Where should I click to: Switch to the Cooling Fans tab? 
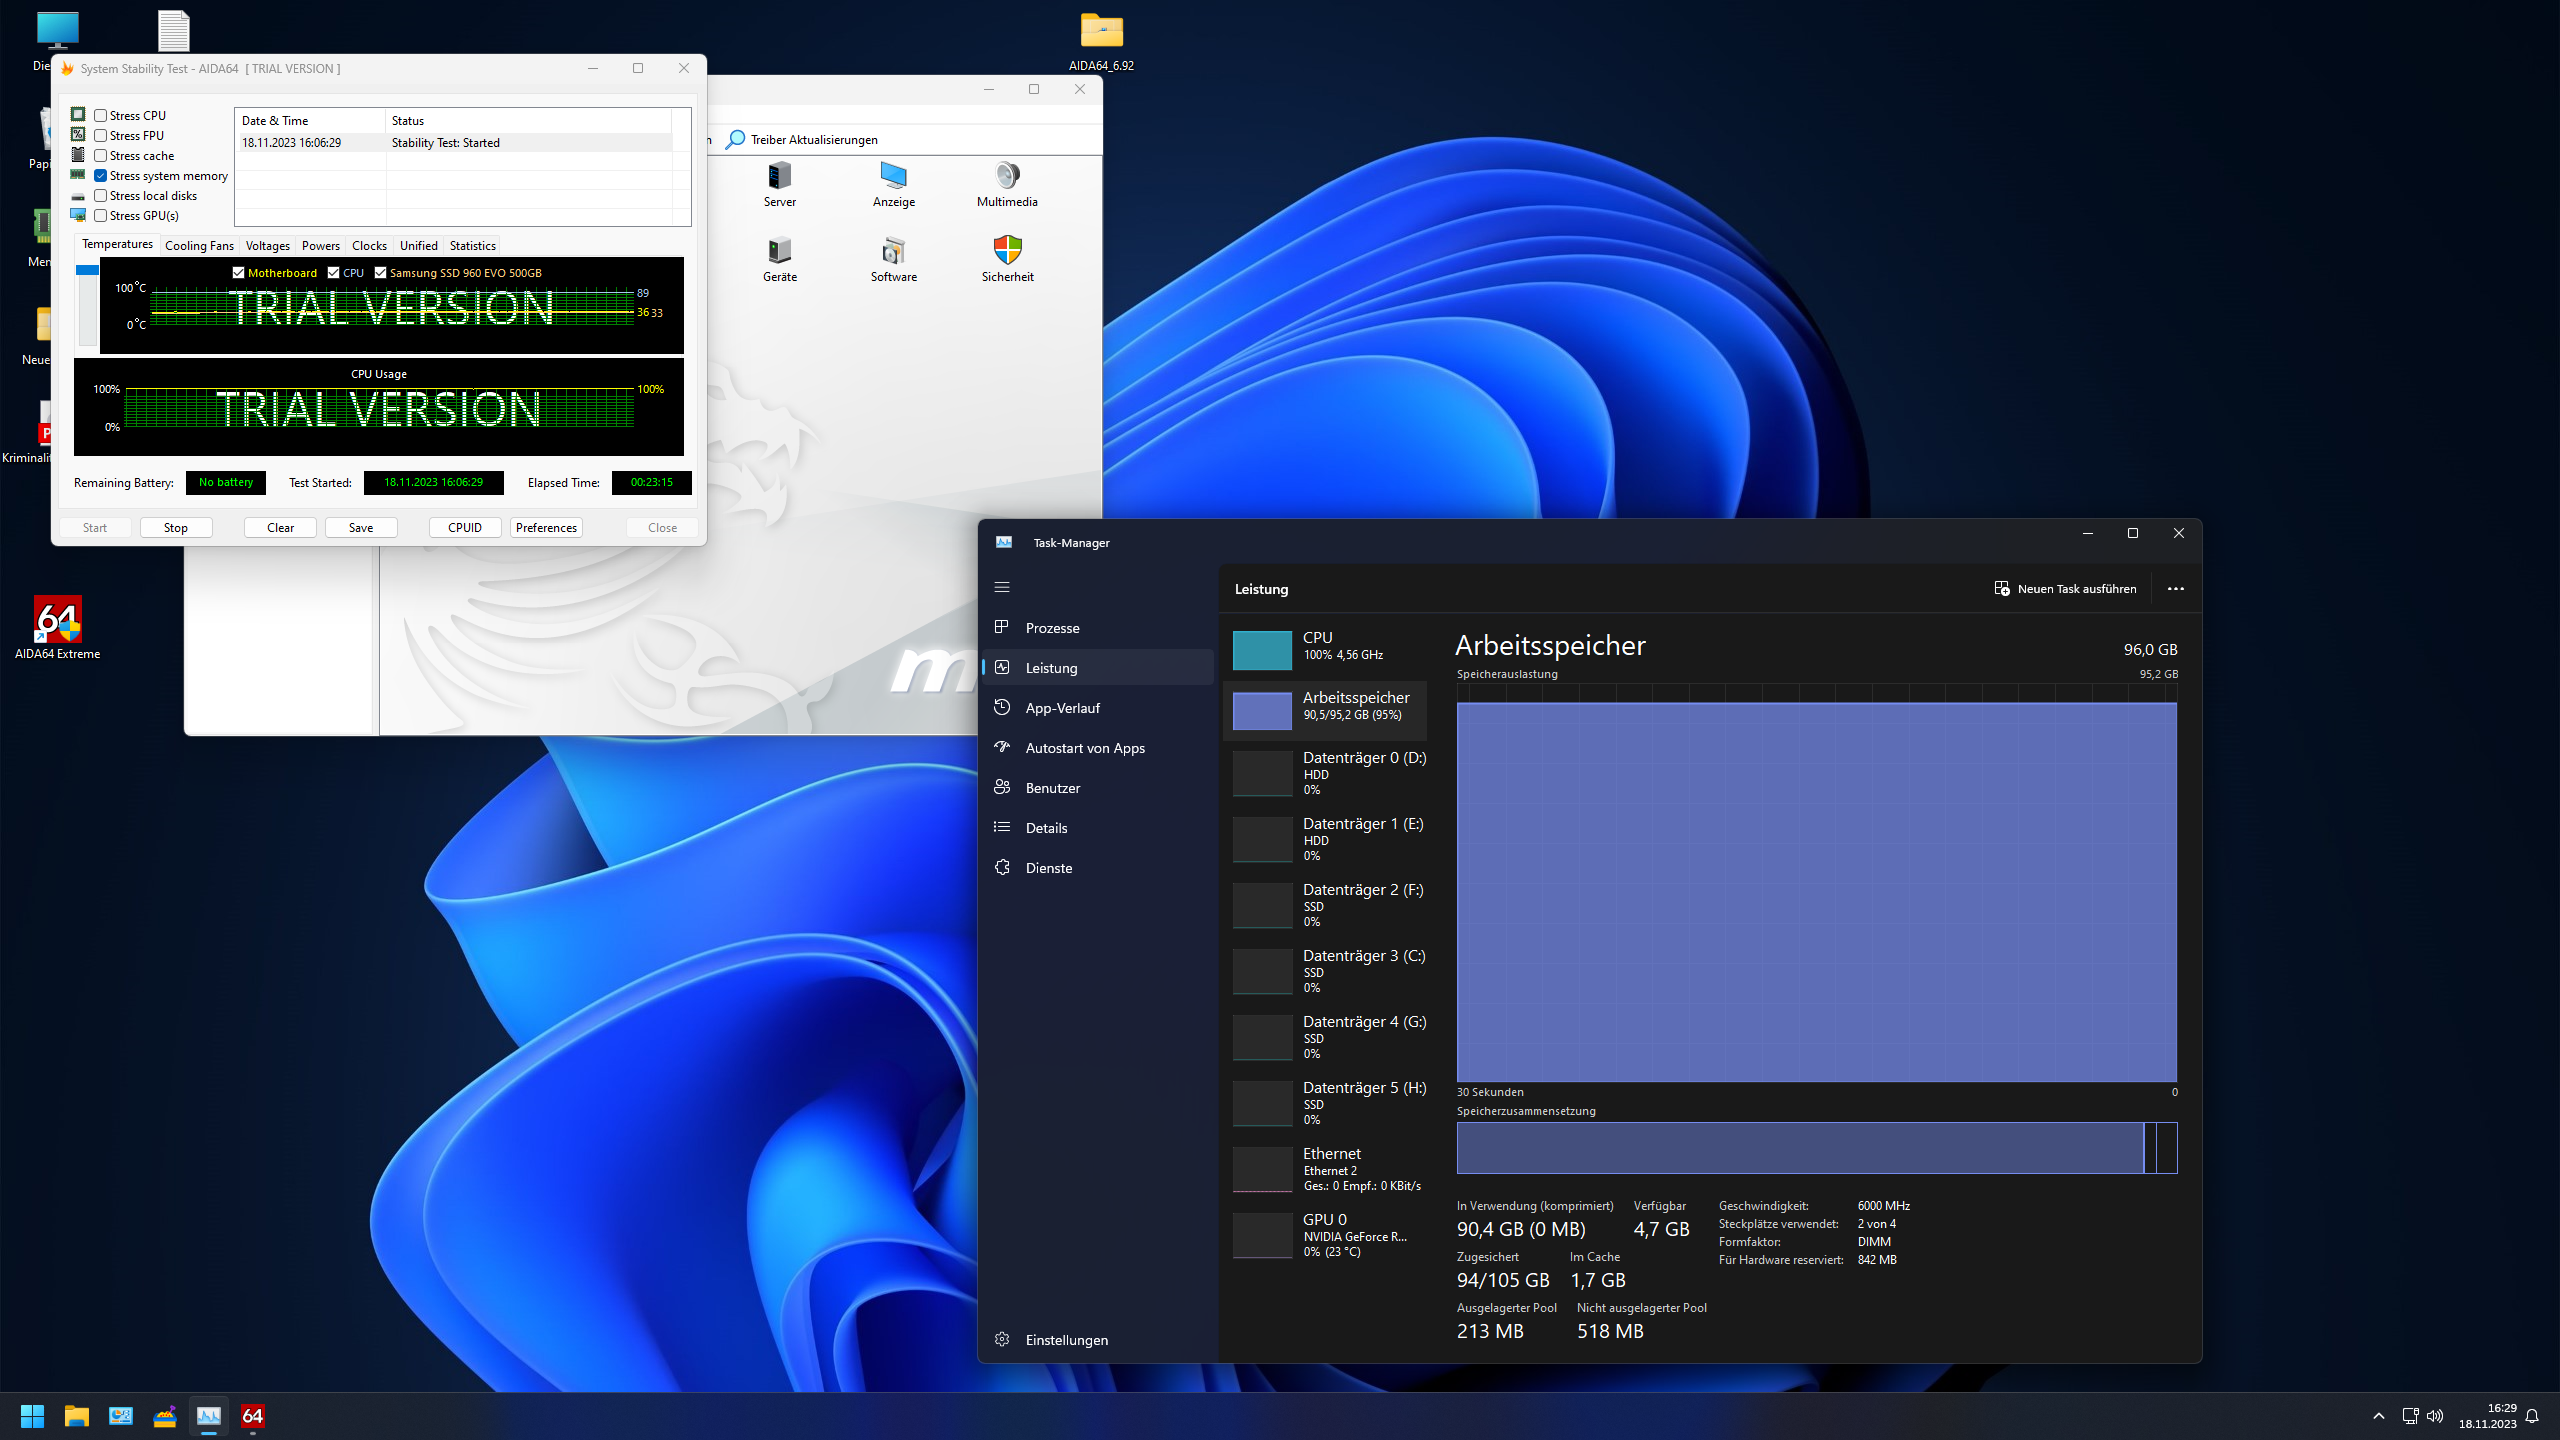click(x=199, y=246)
